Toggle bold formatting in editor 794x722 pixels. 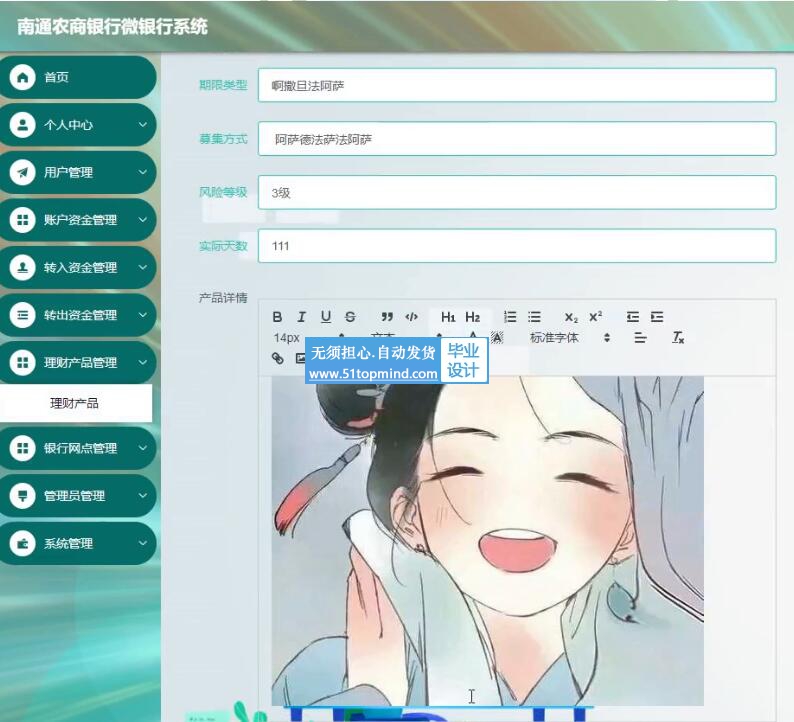point(277,317)
